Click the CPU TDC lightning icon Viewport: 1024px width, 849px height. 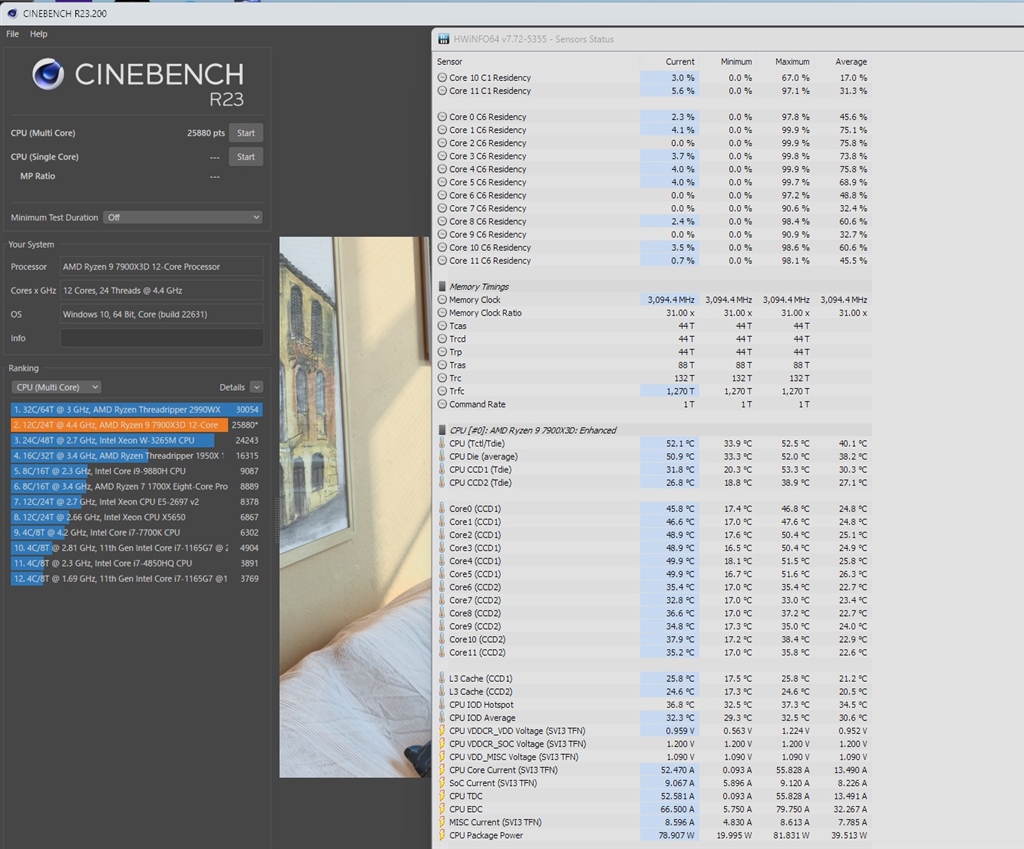click(442, 796)
